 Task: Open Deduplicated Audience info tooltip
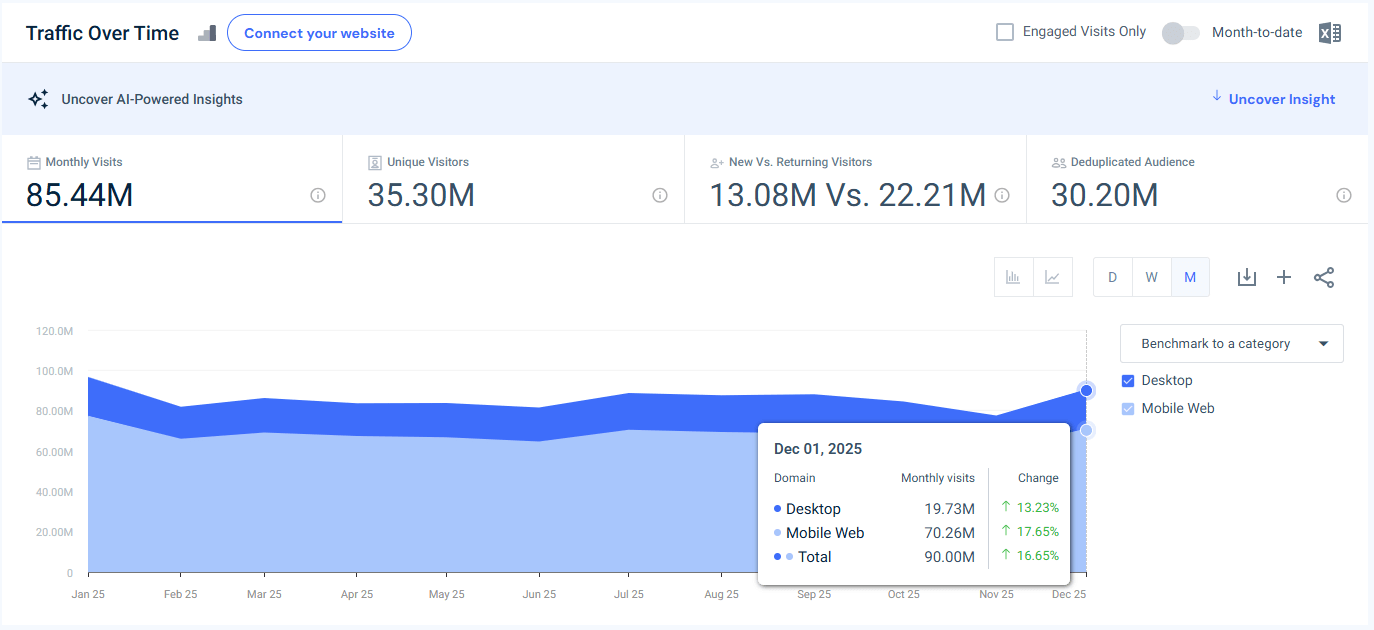(1343, 195)
